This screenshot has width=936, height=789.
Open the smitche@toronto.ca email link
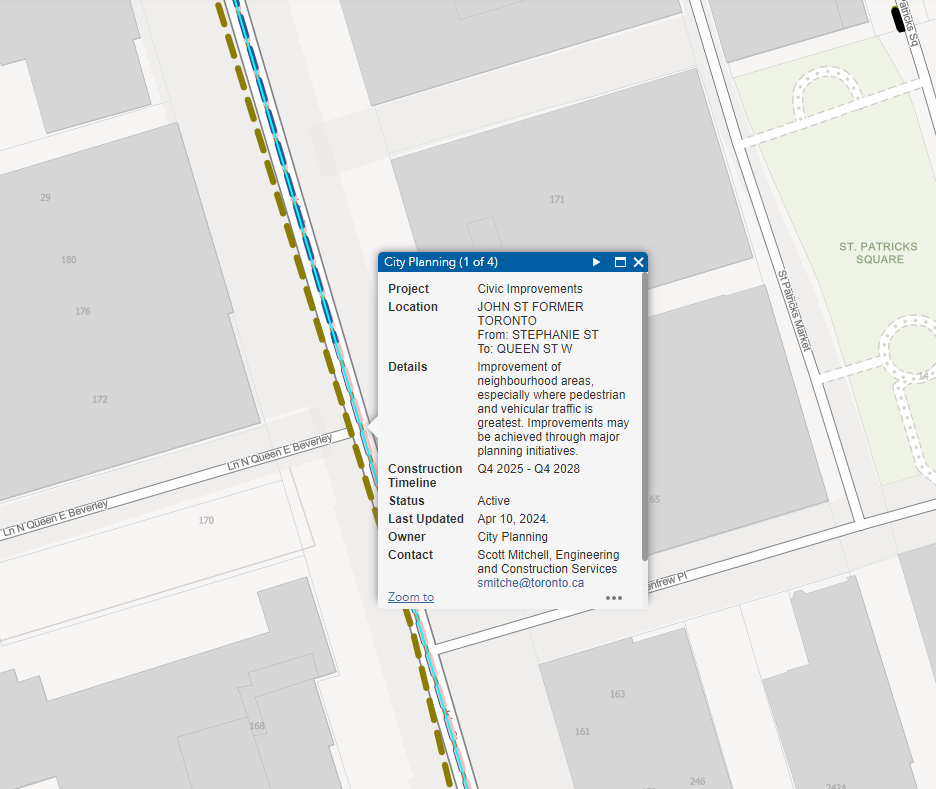point(530,582)
